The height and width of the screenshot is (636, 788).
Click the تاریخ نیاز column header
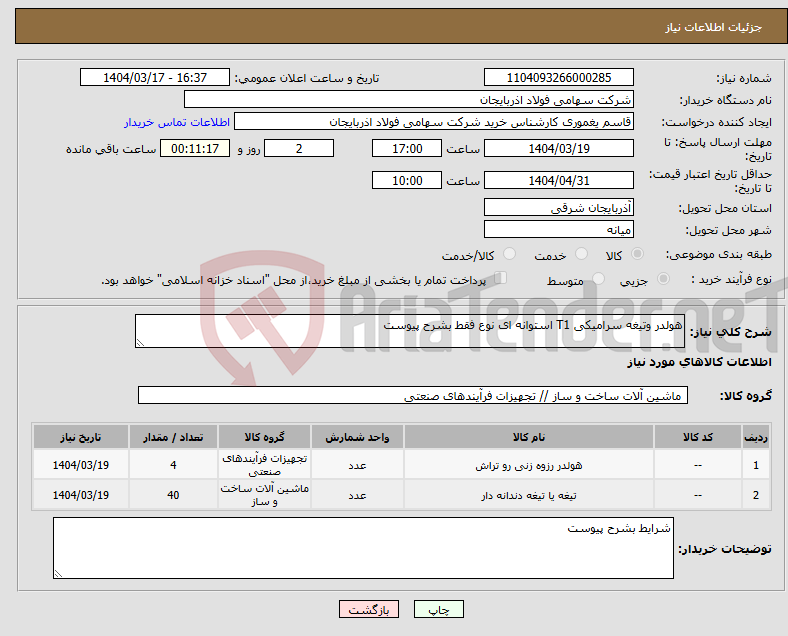coord(80,437)
